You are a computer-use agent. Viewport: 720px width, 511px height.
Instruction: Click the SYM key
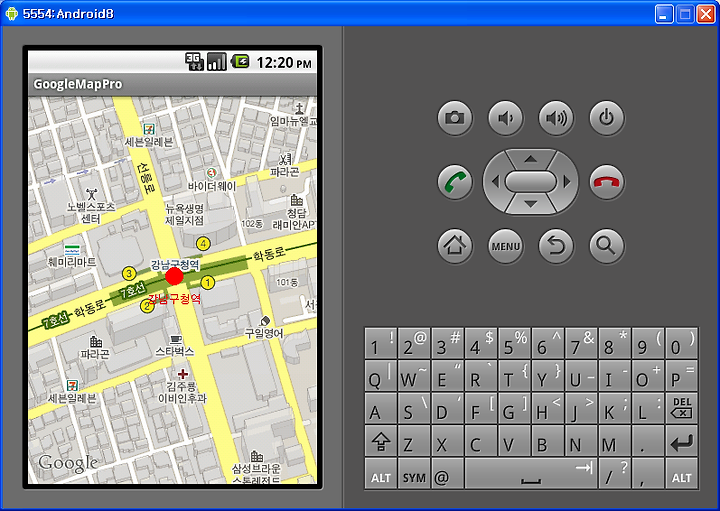(x=414, y=473)
